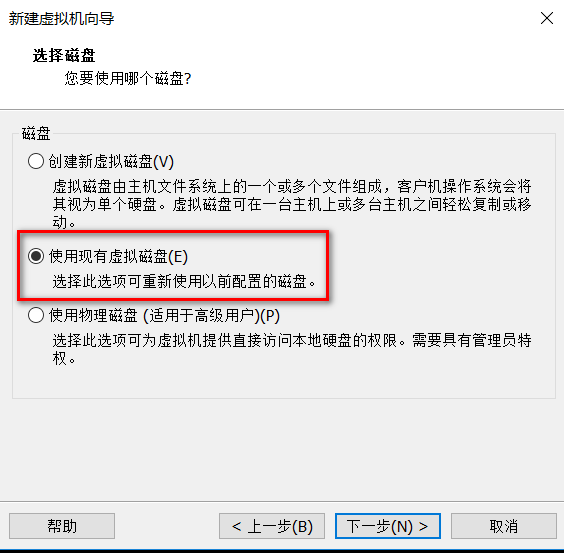Click the description about 直接访问本地硬盘的权限
This screenshot has height=553, width=564.
pyautogui.click(x=292, y=349)
